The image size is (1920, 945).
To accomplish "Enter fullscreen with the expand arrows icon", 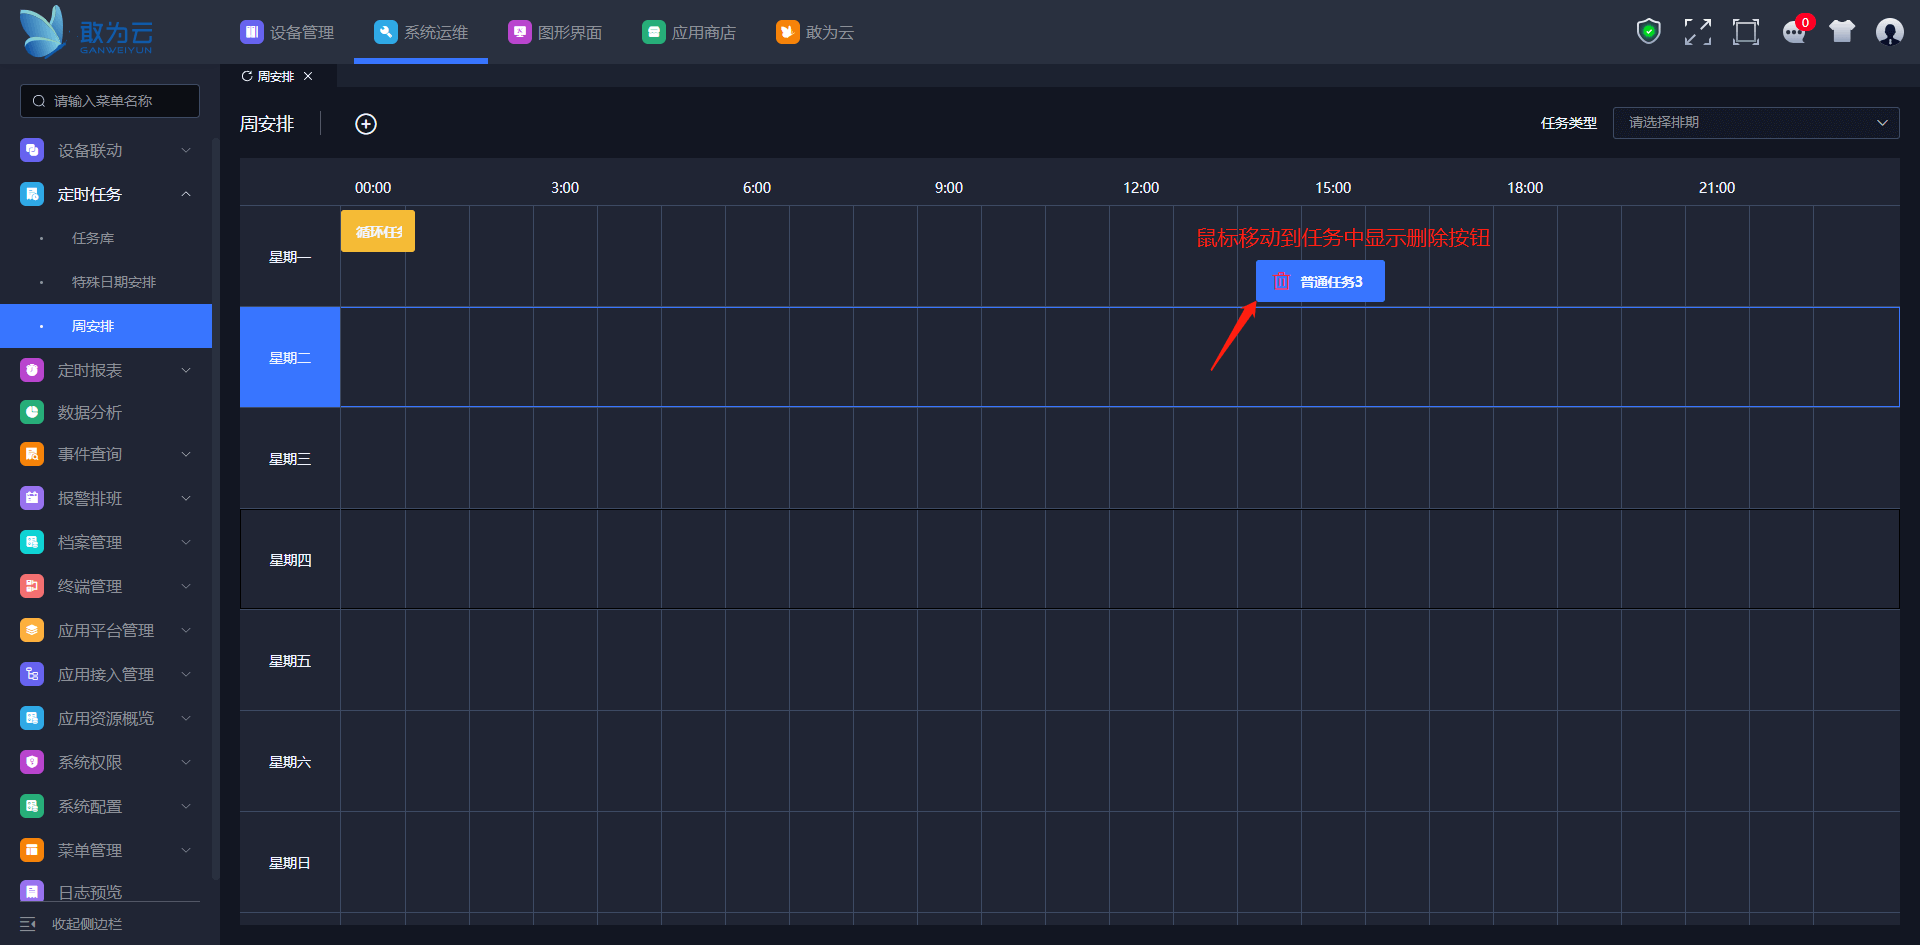I will (1697, 32).
